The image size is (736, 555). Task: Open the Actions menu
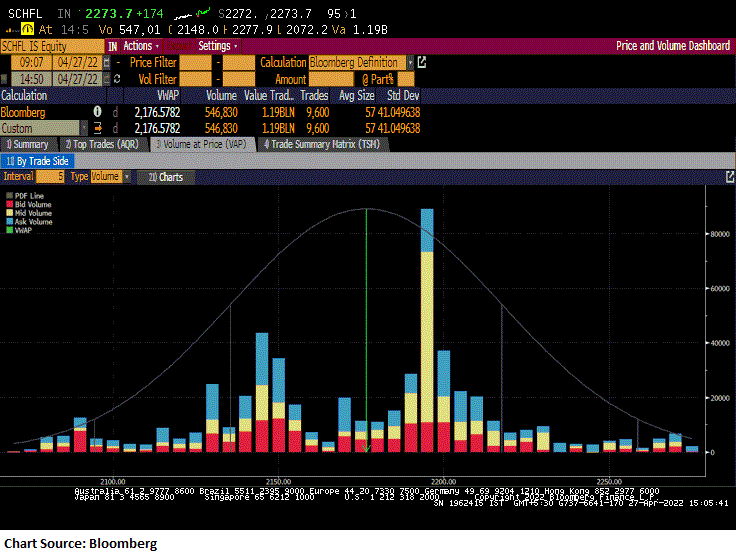click(140, 46)
